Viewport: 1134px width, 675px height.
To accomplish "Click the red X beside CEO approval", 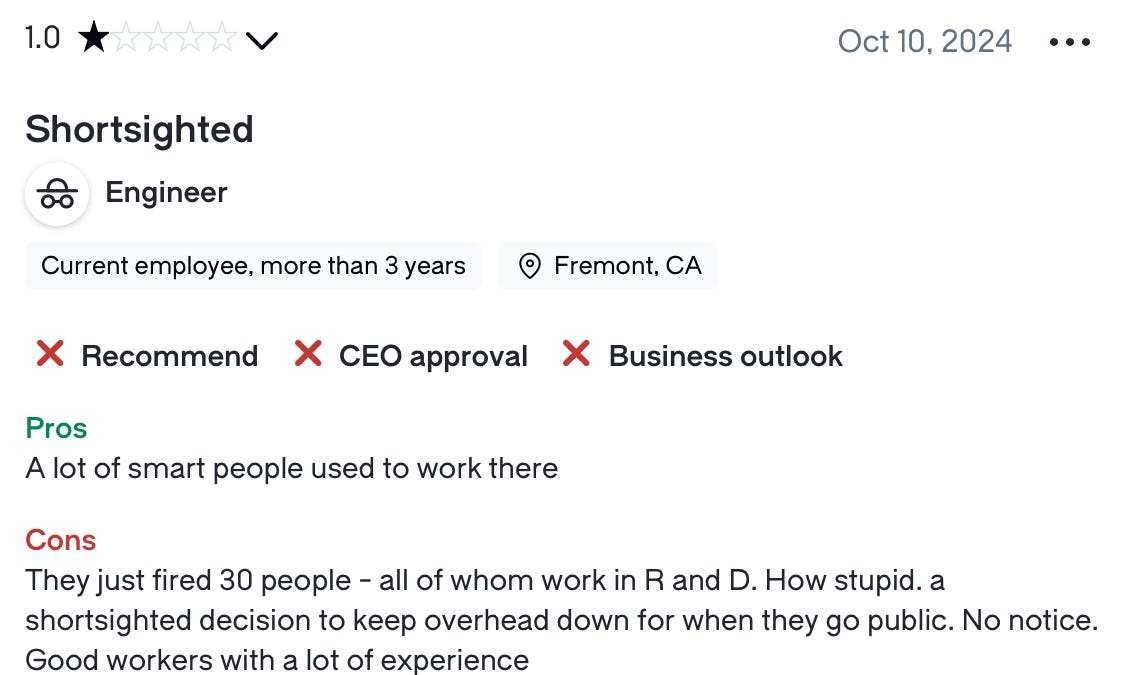I will 308,354.
